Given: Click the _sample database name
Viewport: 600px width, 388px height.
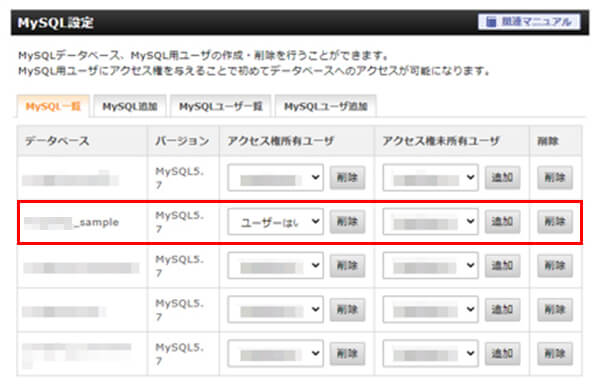Looking at the screenshot, I should point(72,222).
